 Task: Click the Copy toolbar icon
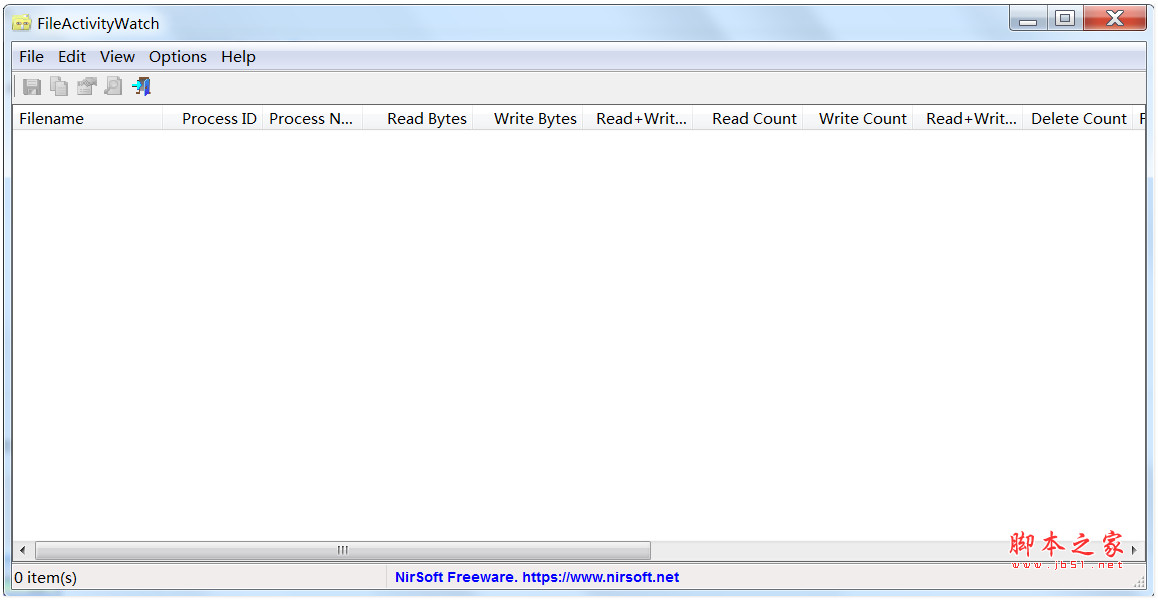pos(58,86)
